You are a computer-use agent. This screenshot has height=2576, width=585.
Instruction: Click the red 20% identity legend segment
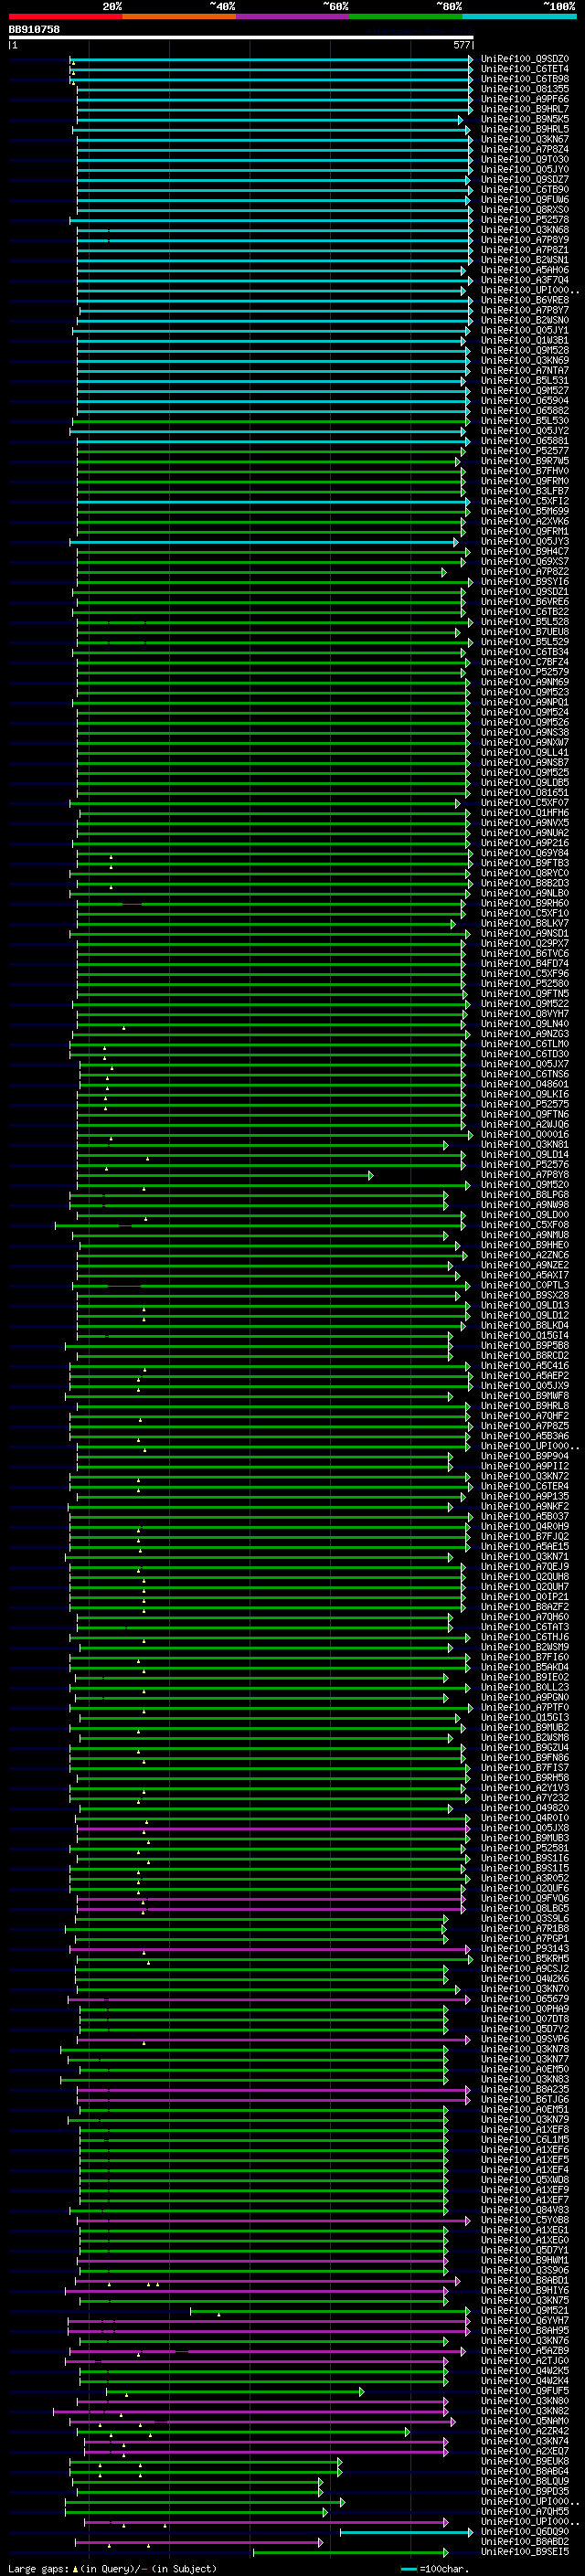pyautogui.click(x=65, y=16)
